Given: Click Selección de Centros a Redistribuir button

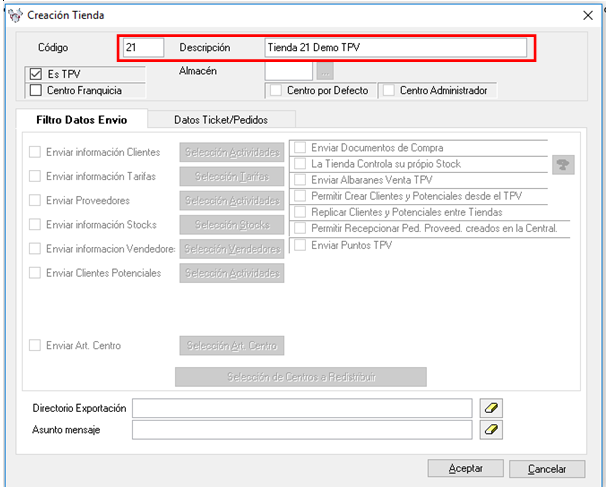Looking at the screenshot, I should (x=301, y=377).
